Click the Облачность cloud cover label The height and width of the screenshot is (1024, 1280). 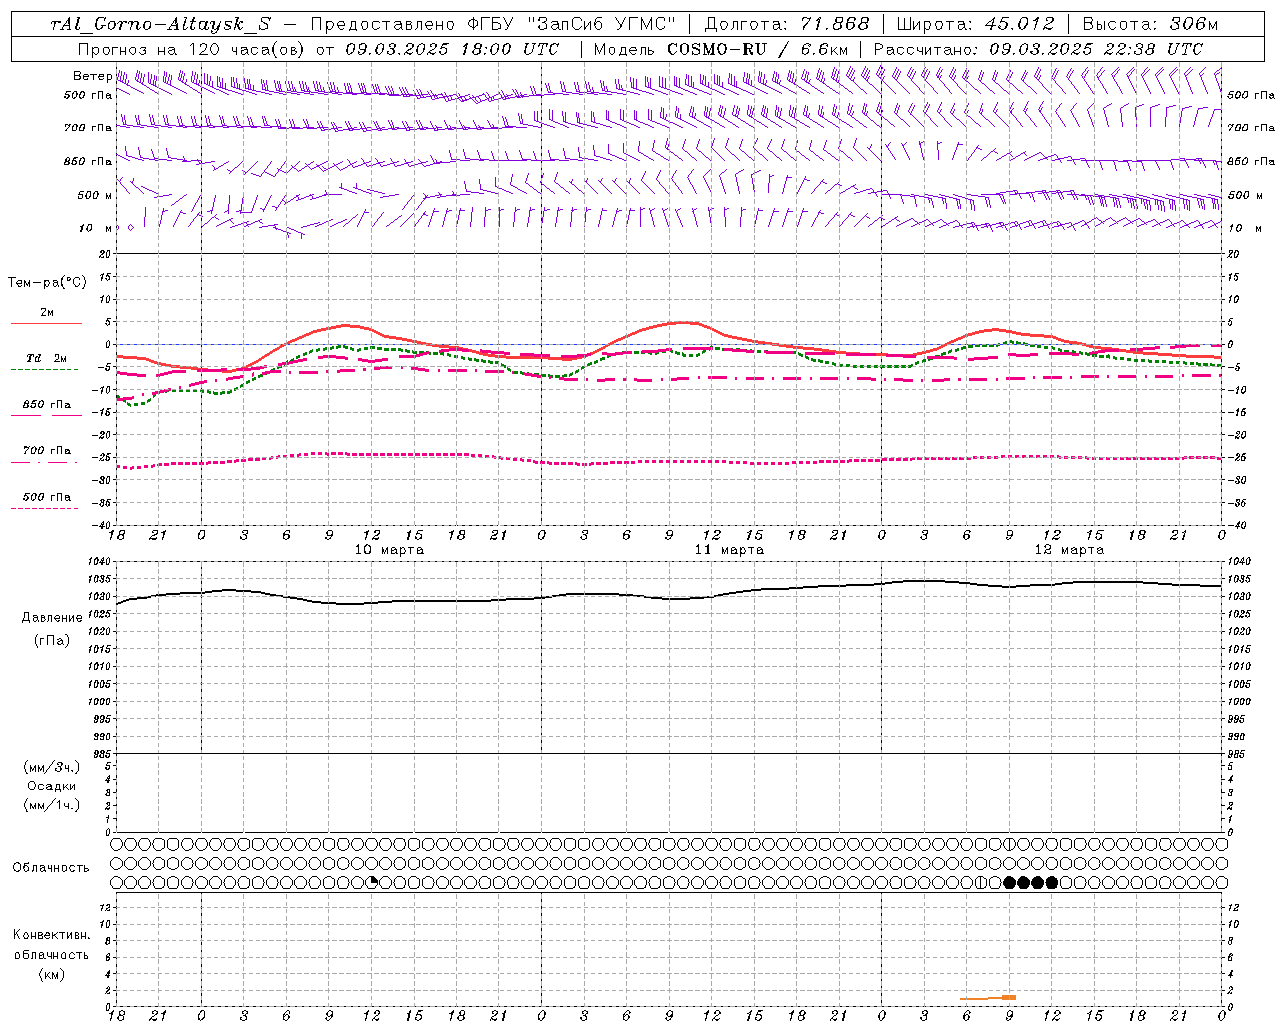[x=51, y=867]
